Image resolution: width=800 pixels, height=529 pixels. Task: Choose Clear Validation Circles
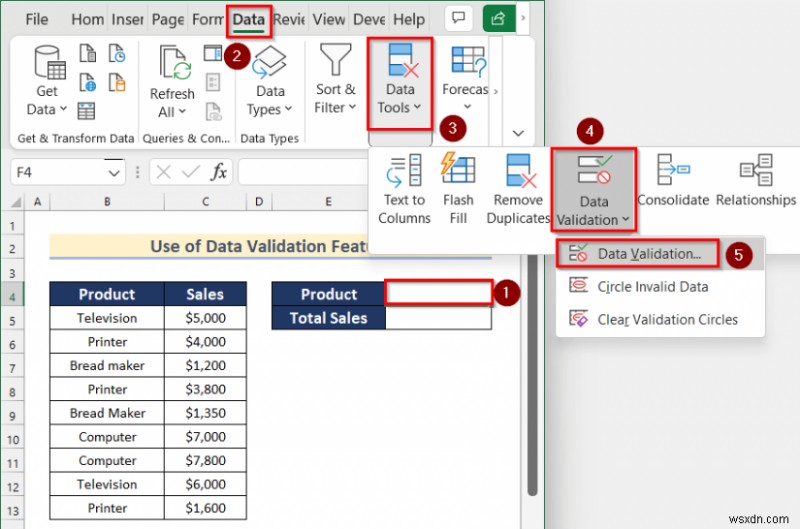pyautogui.click(x=660, y=319)
